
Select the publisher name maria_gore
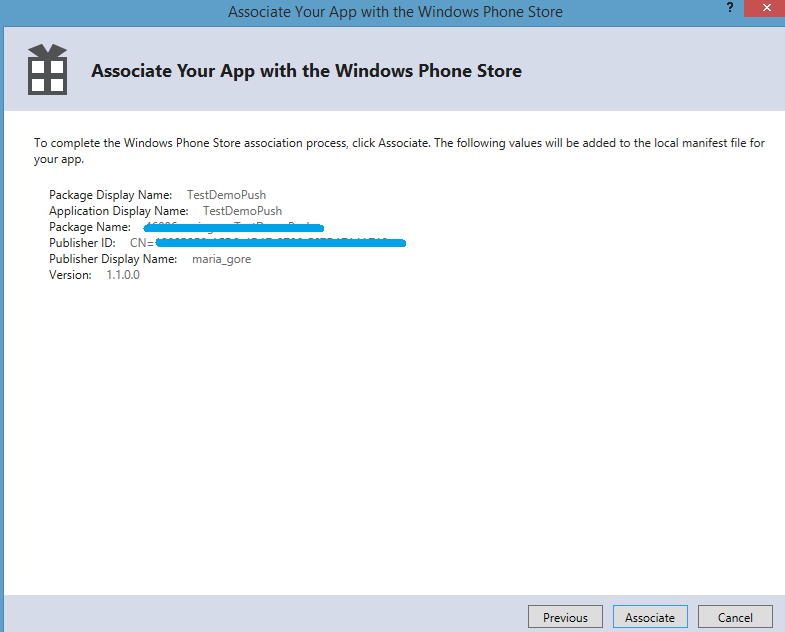221,259
